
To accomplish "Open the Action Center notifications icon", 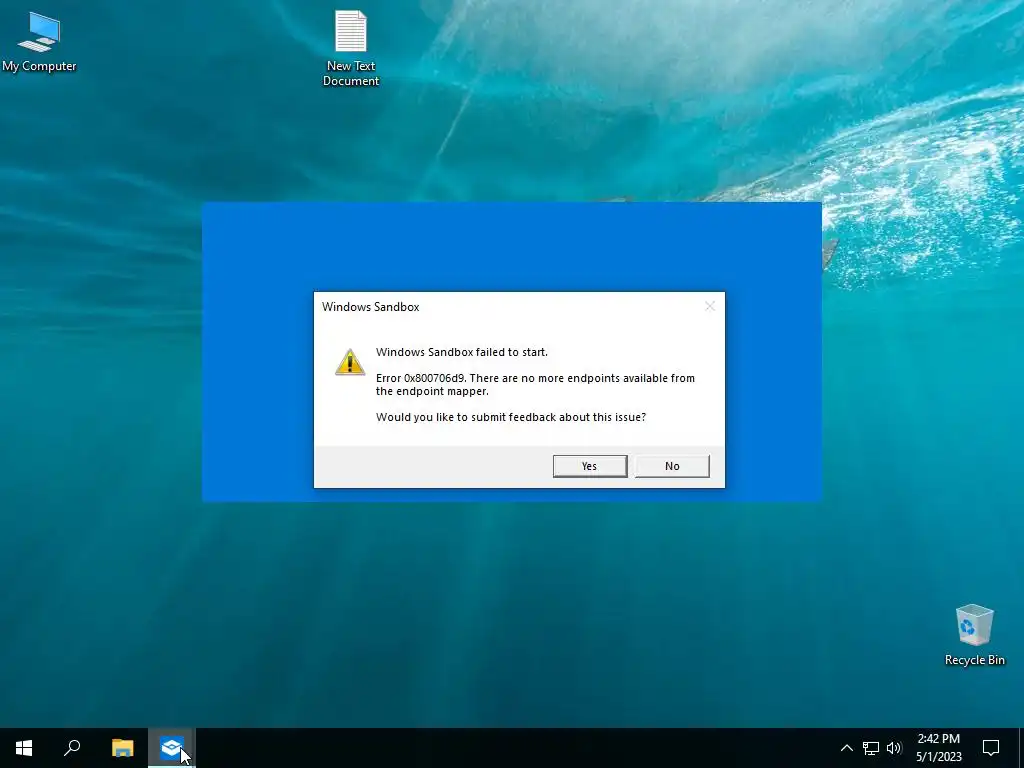I will tap(991, 748).
